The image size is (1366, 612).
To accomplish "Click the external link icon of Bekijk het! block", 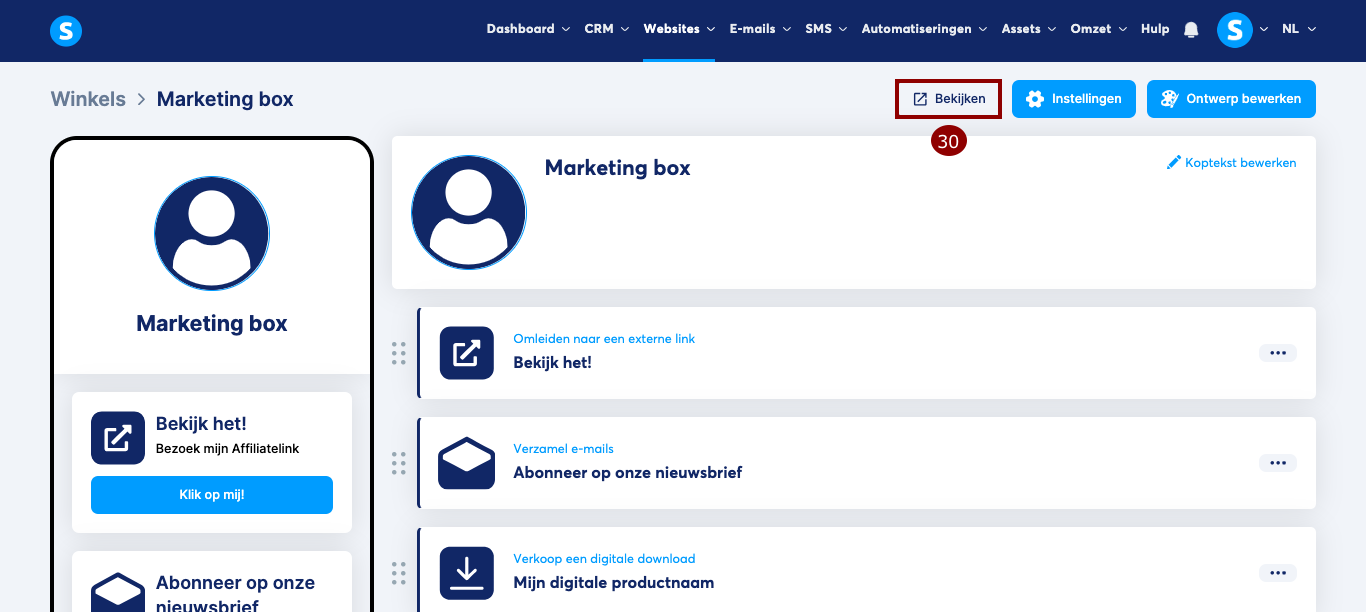I will (467, 353).
